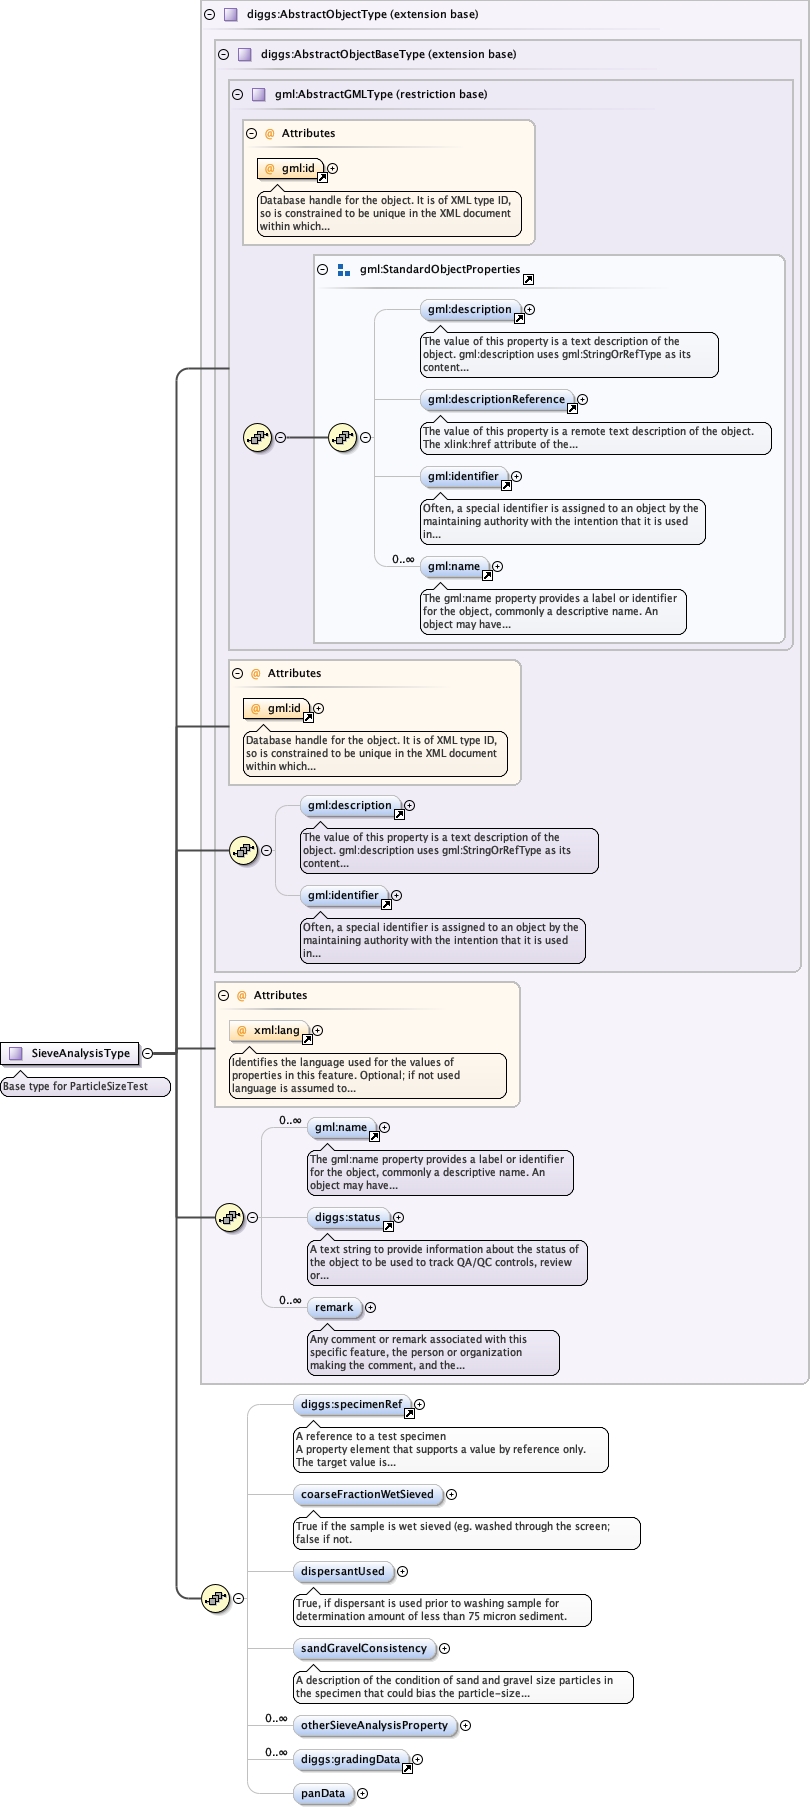Click the diggs:AbstractObjectType purple square icon
This screenshot has height=1809, width=811.
pos(230,15)
